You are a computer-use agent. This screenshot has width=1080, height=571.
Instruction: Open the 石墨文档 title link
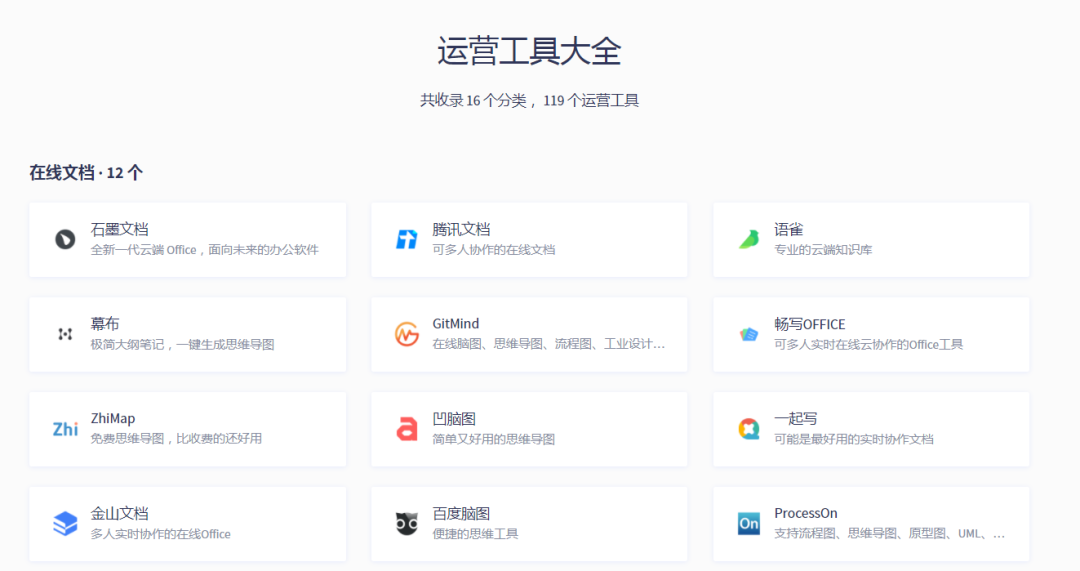point(119,229)
